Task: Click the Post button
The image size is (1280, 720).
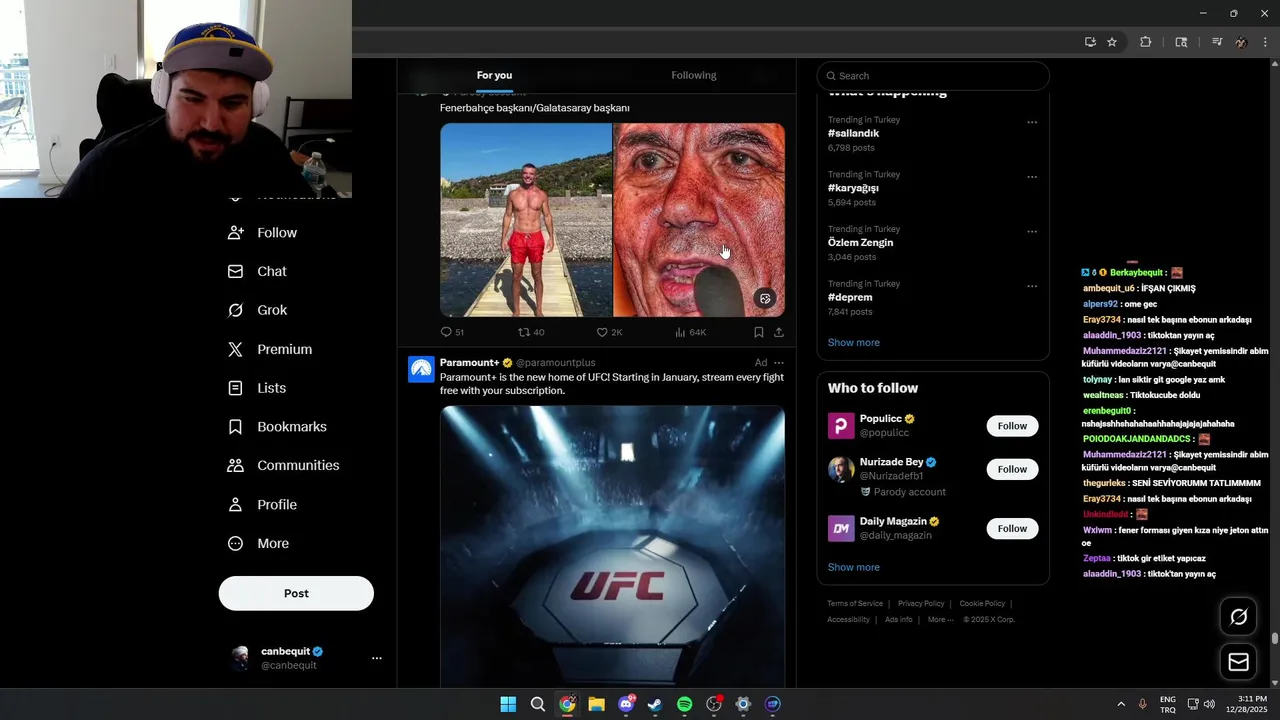Action: pyautogui.click(x=296, y=593)
